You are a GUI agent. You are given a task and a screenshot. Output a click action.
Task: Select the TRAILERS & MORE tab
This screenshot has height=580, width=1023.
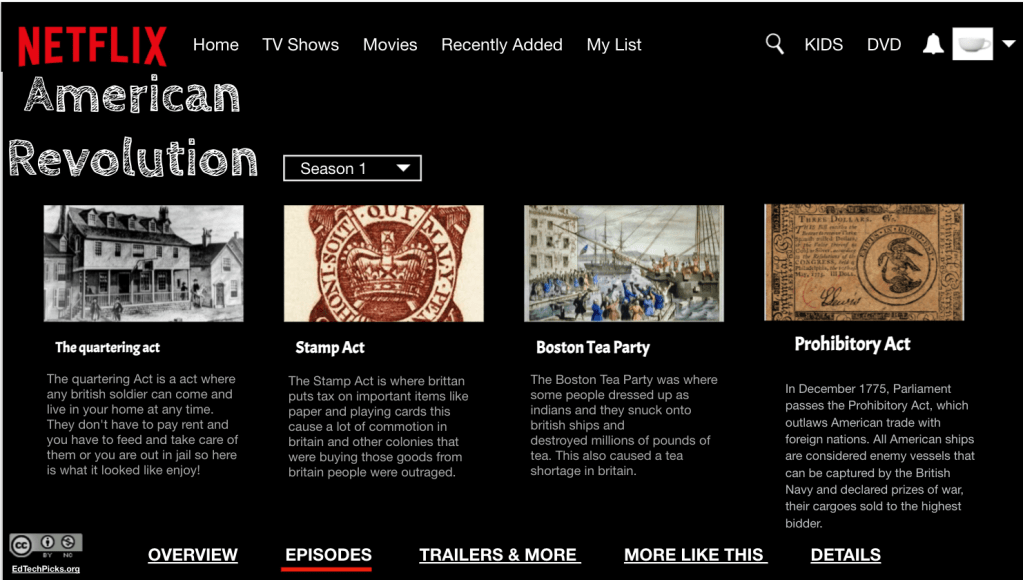pyautogui.click(x=500, y=555)
